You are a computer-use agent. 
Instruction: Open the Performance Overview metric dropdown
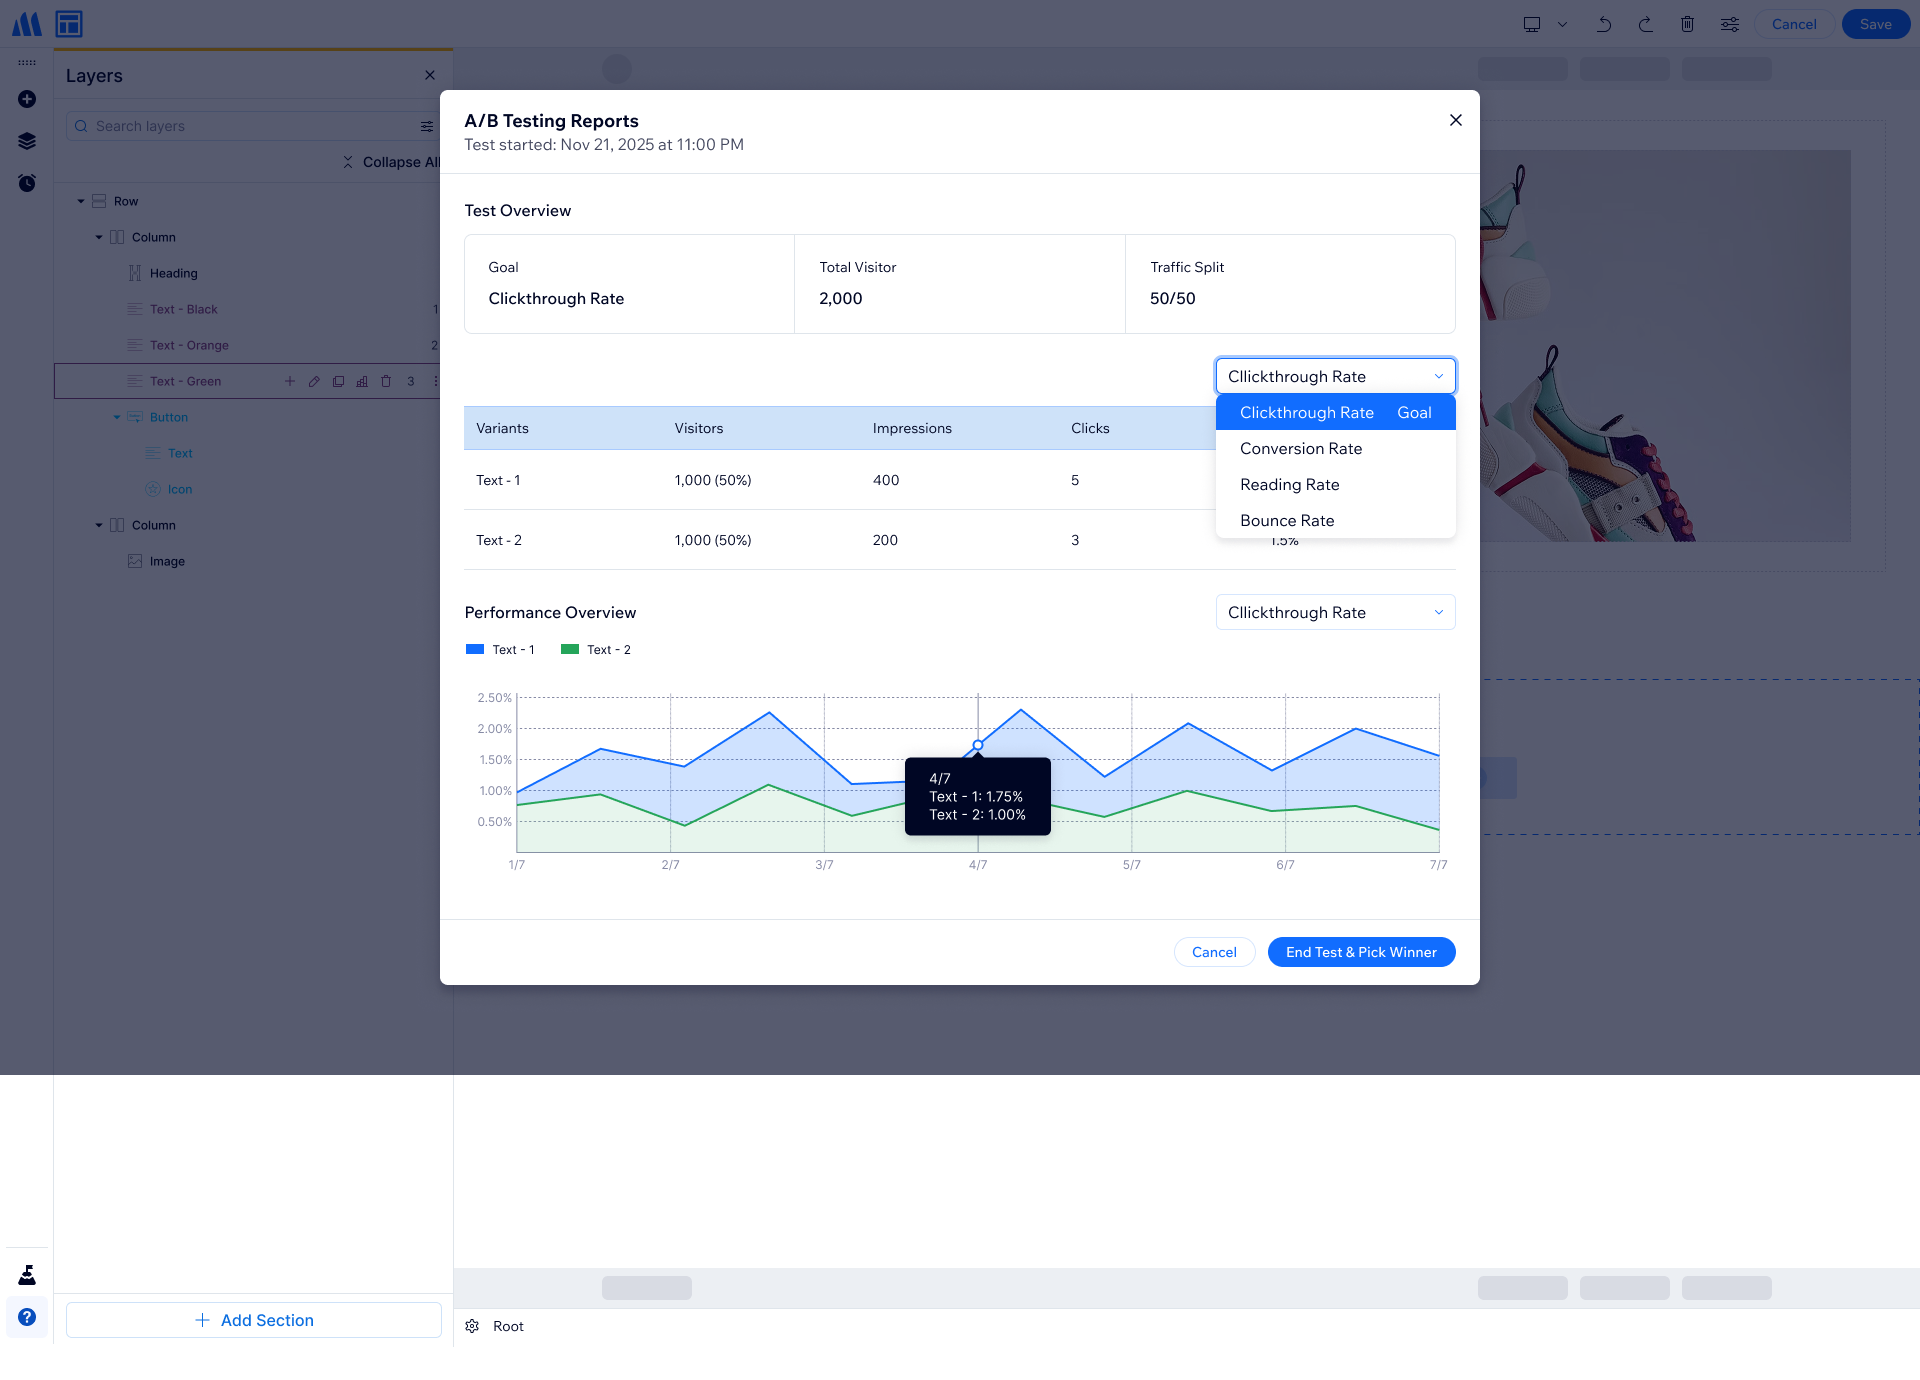(1335, 612)
